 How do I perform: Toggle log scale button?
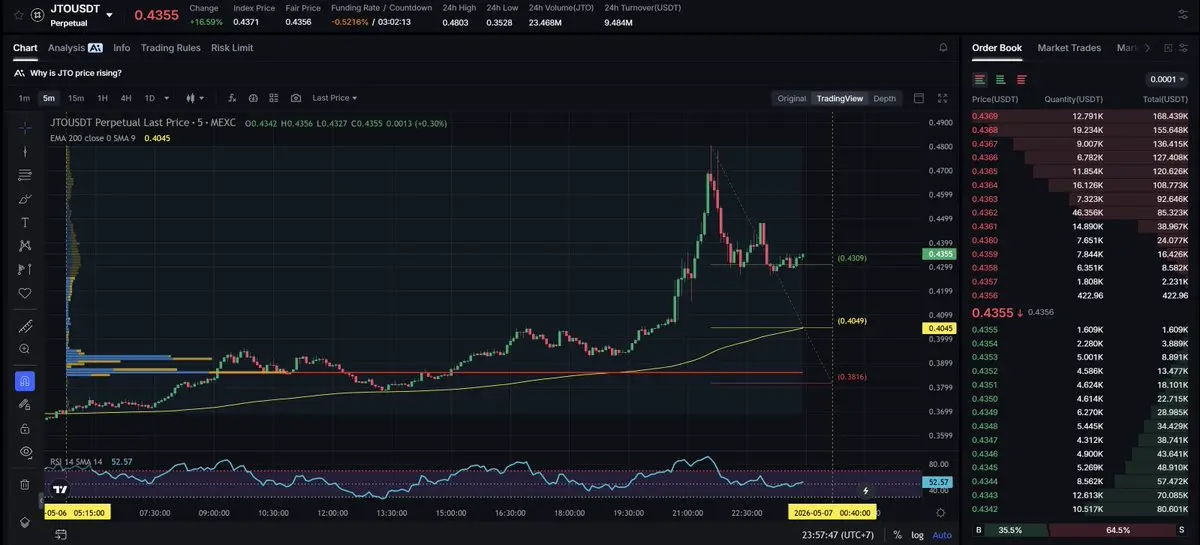(917, 535)
